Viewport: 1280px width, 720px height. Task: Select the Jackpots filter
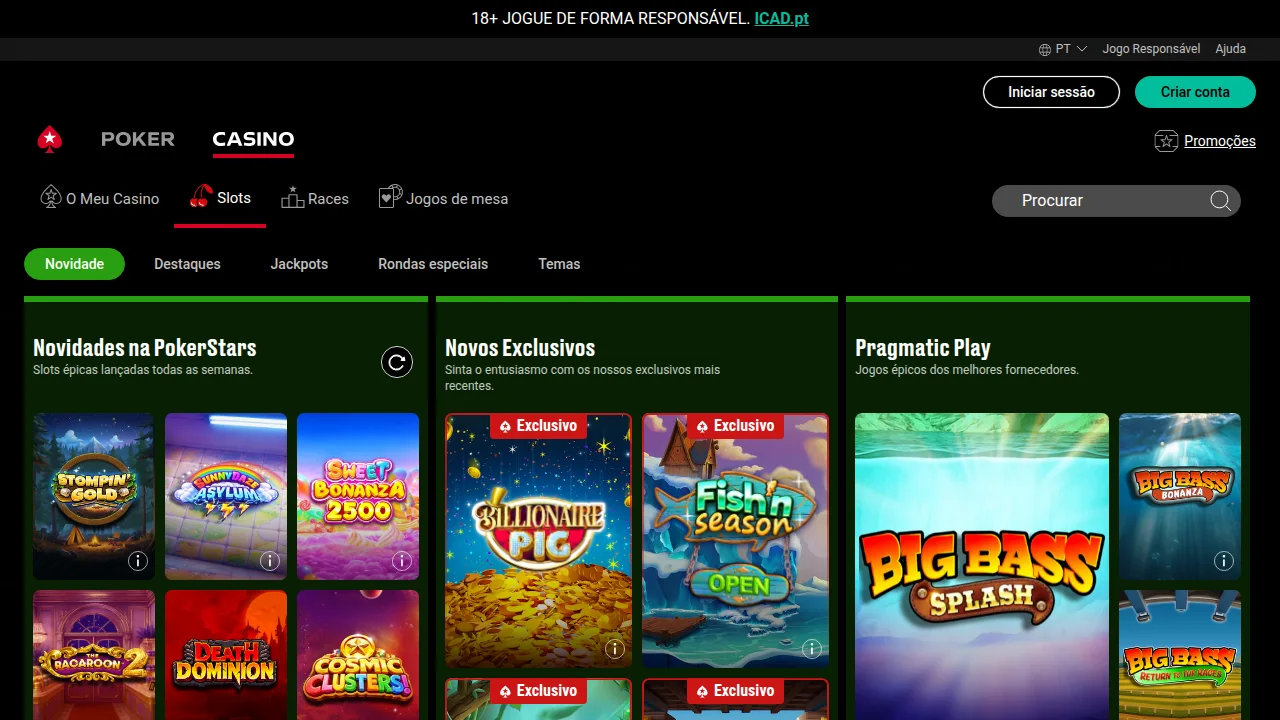[299, 264]
